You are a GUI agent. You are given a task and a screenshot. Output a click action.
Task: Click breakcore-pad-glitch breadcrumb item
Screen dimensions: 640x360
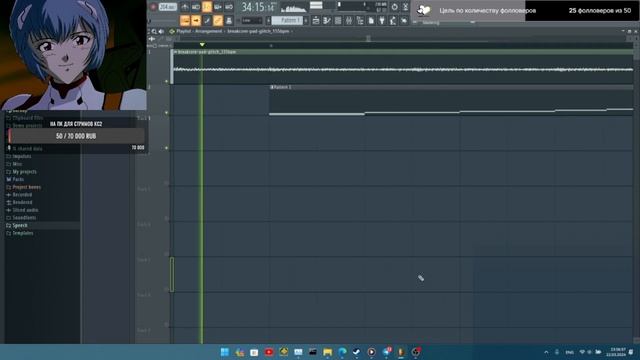258,31
